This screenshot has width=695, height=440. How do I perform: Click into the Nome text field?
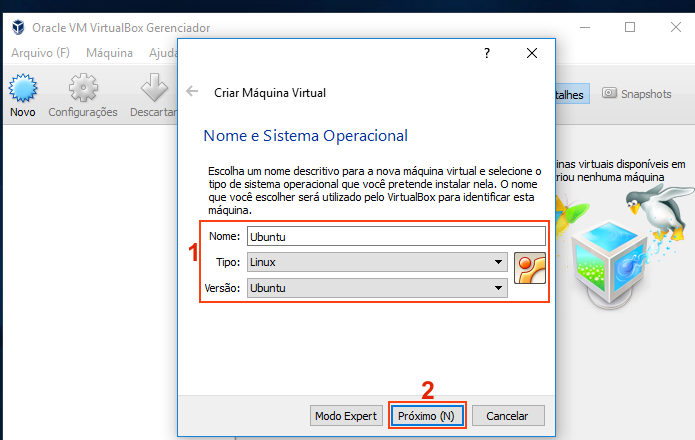(x=396, y=236)
